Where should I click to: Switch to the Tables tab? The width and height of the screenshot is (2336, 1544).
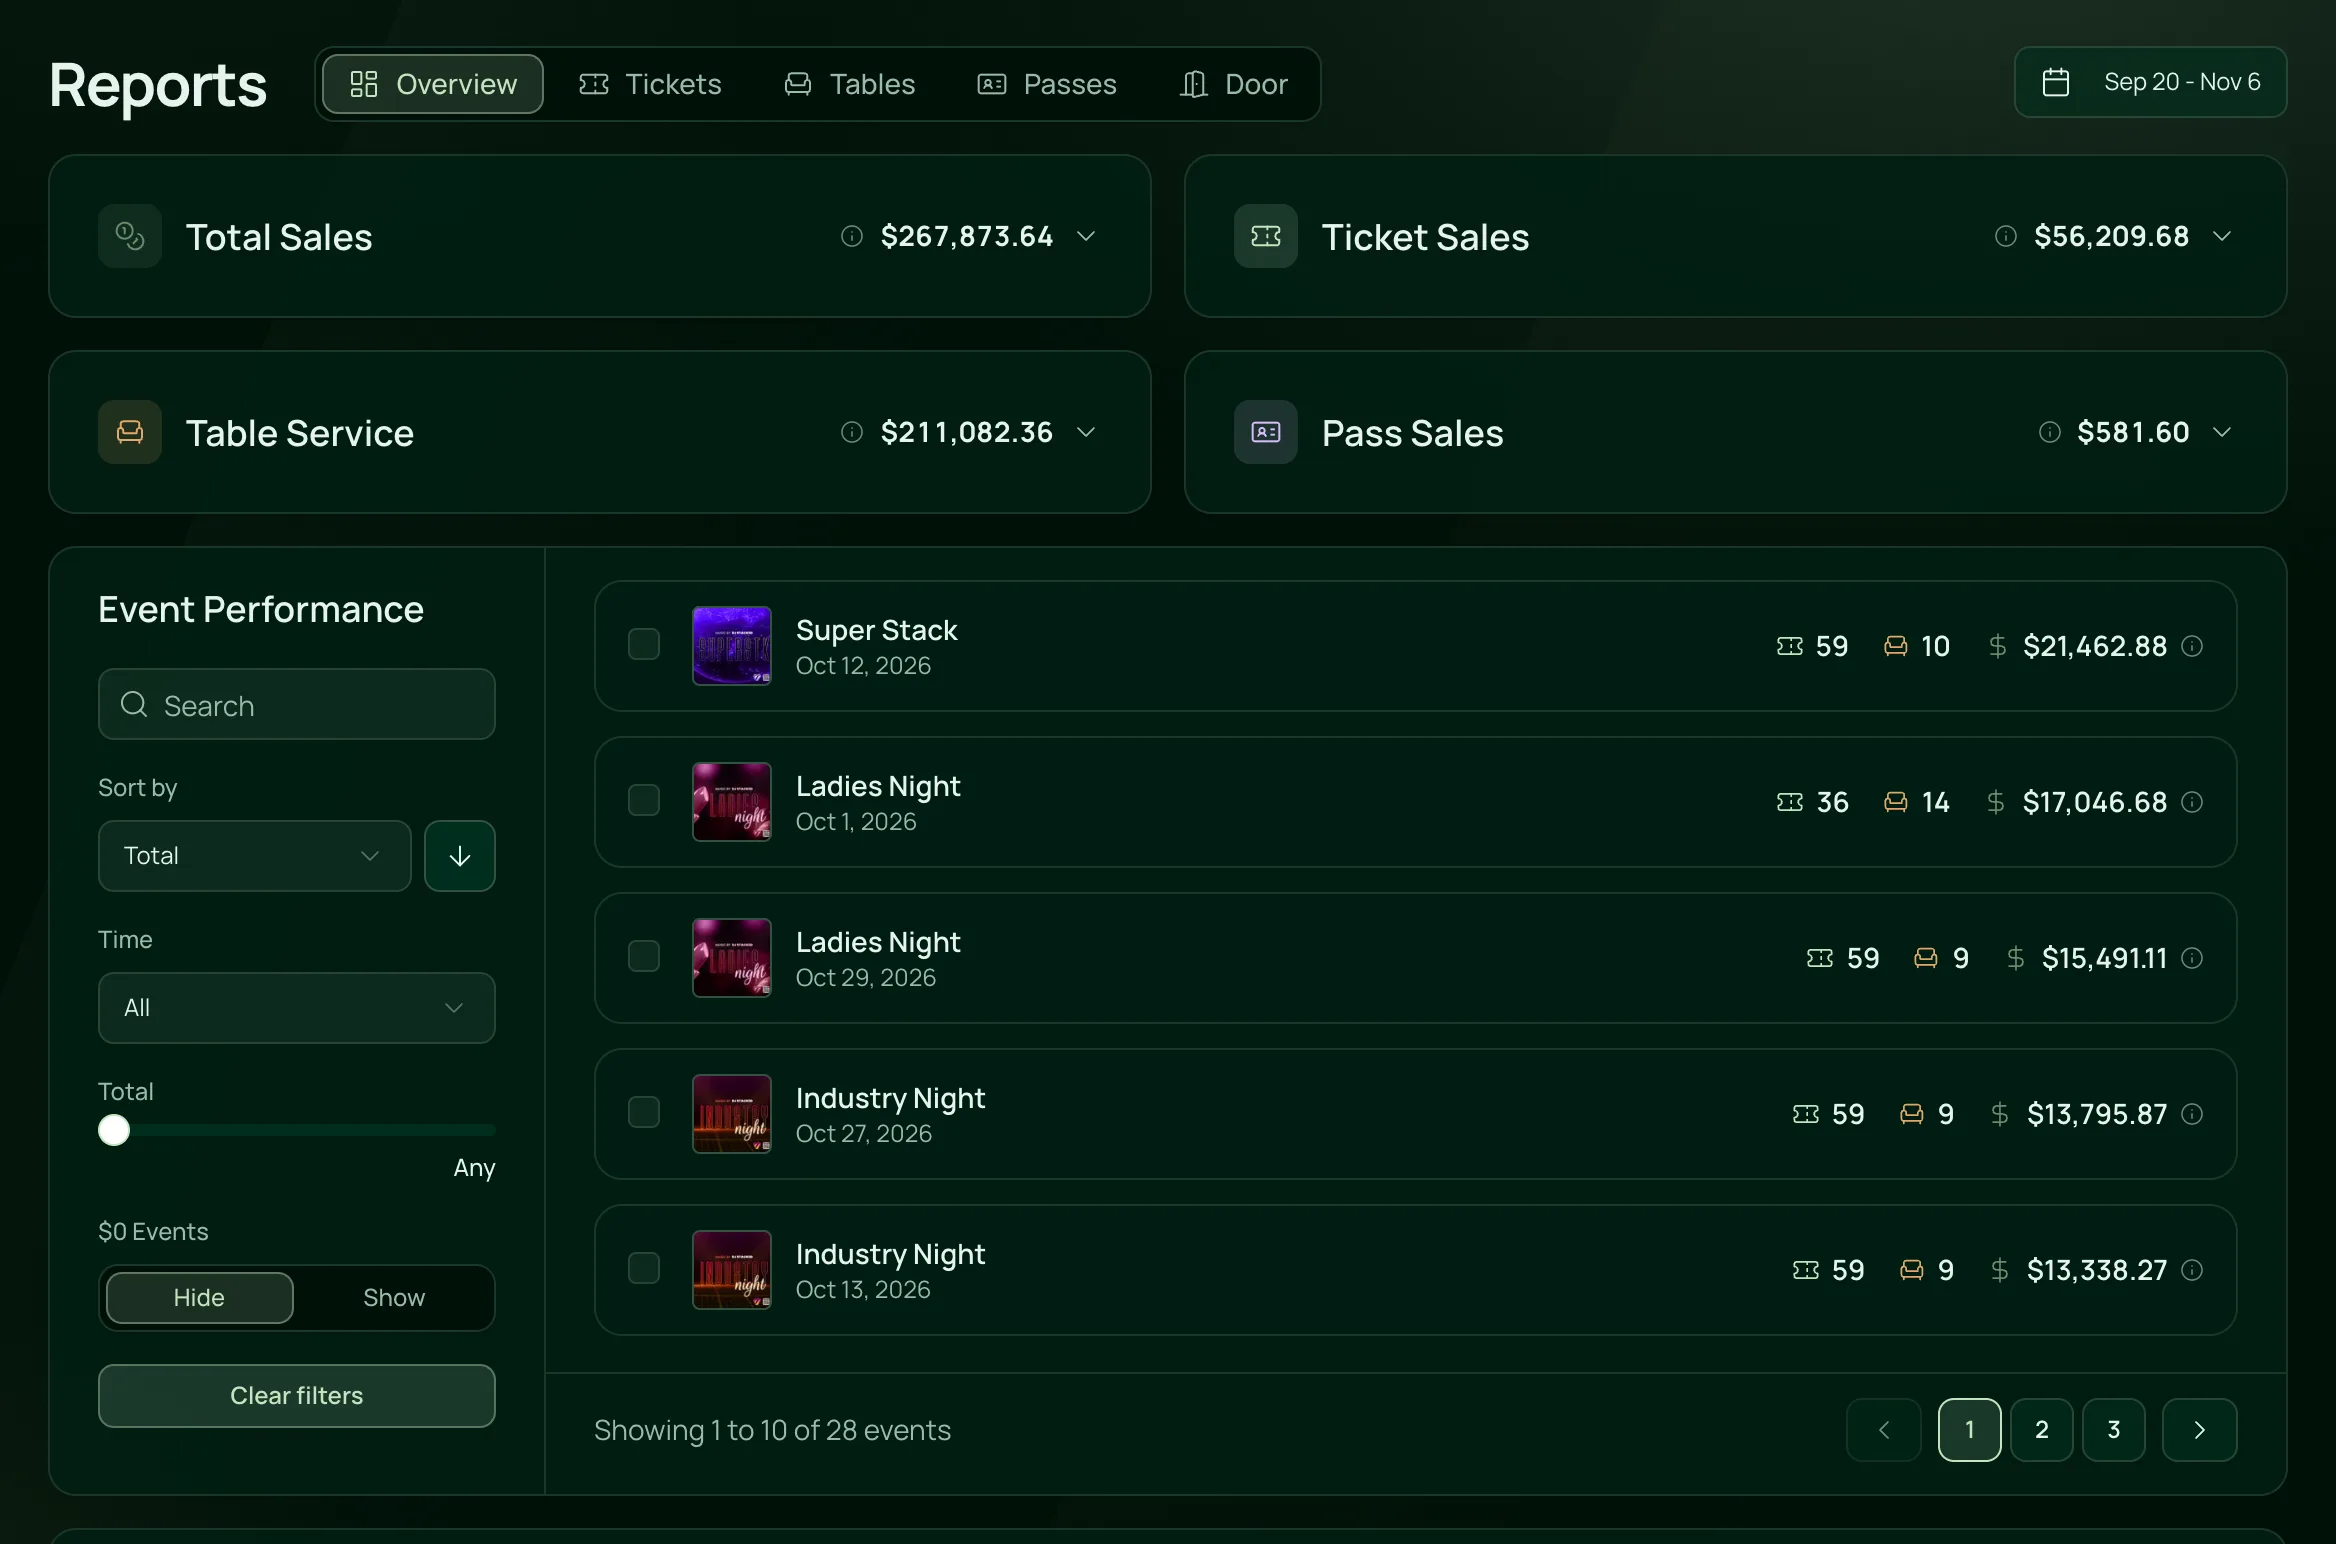[850, 84]
